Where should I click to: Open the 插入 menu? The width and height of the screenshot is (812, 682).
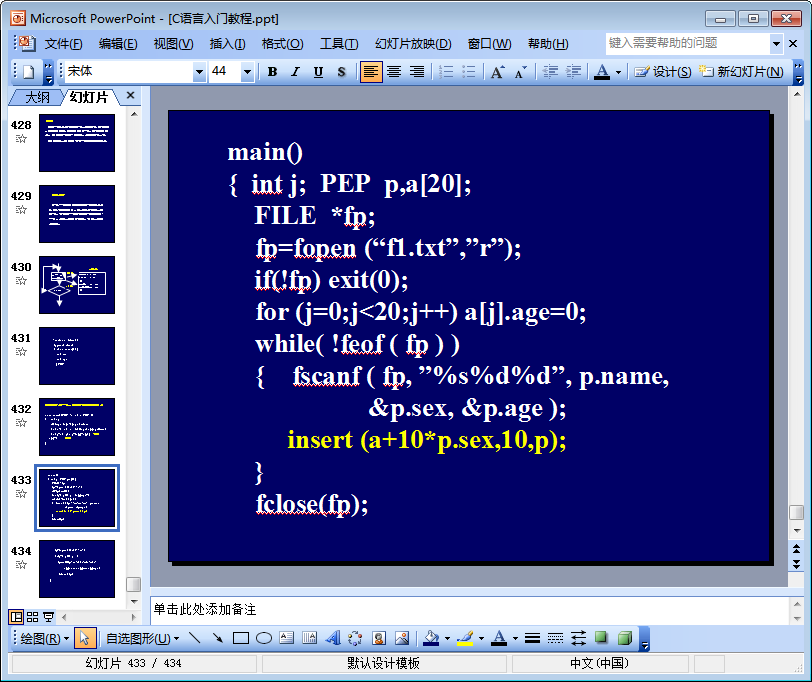[227, 44]
